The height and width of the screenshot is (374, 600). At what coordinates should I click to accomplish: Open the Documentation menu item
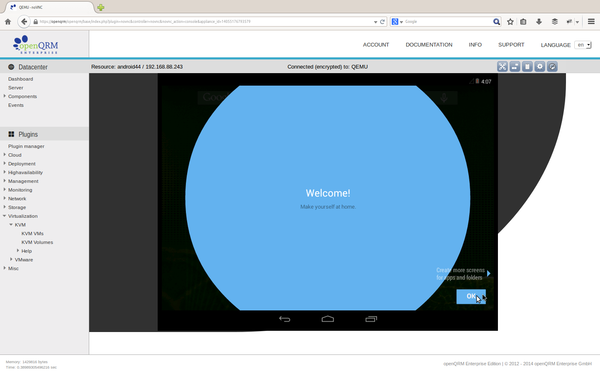pos(429,45)
